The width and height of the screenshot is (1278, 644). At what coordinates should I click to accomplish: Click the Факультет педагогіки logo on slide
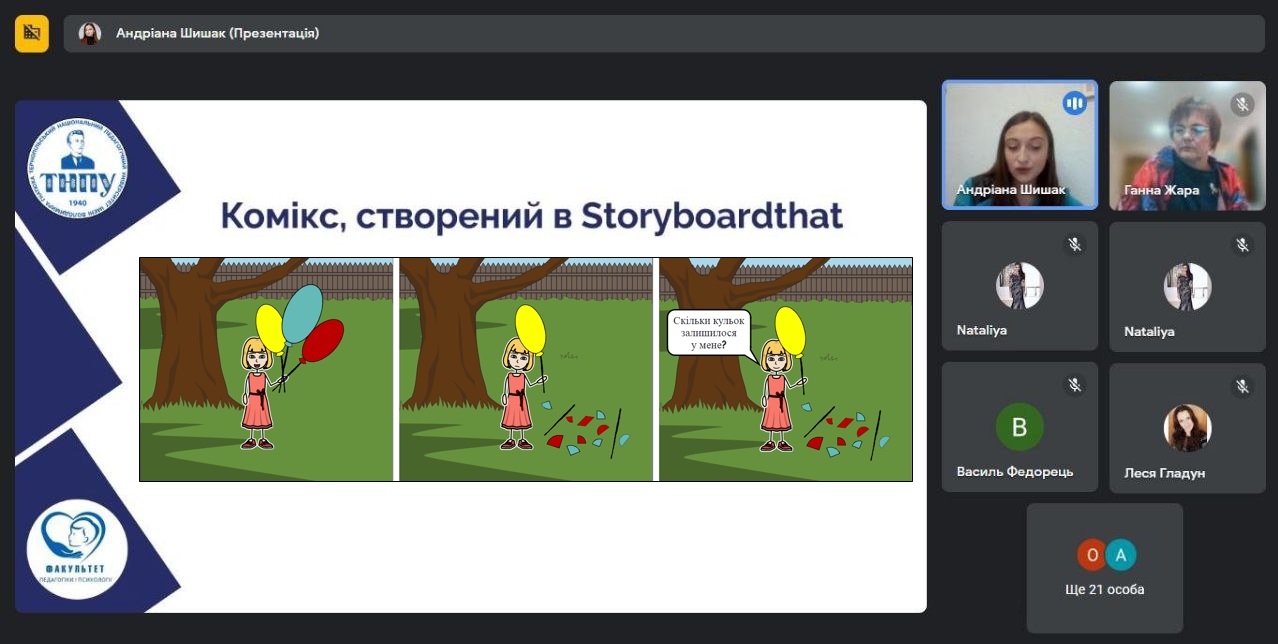coord(78,549)
